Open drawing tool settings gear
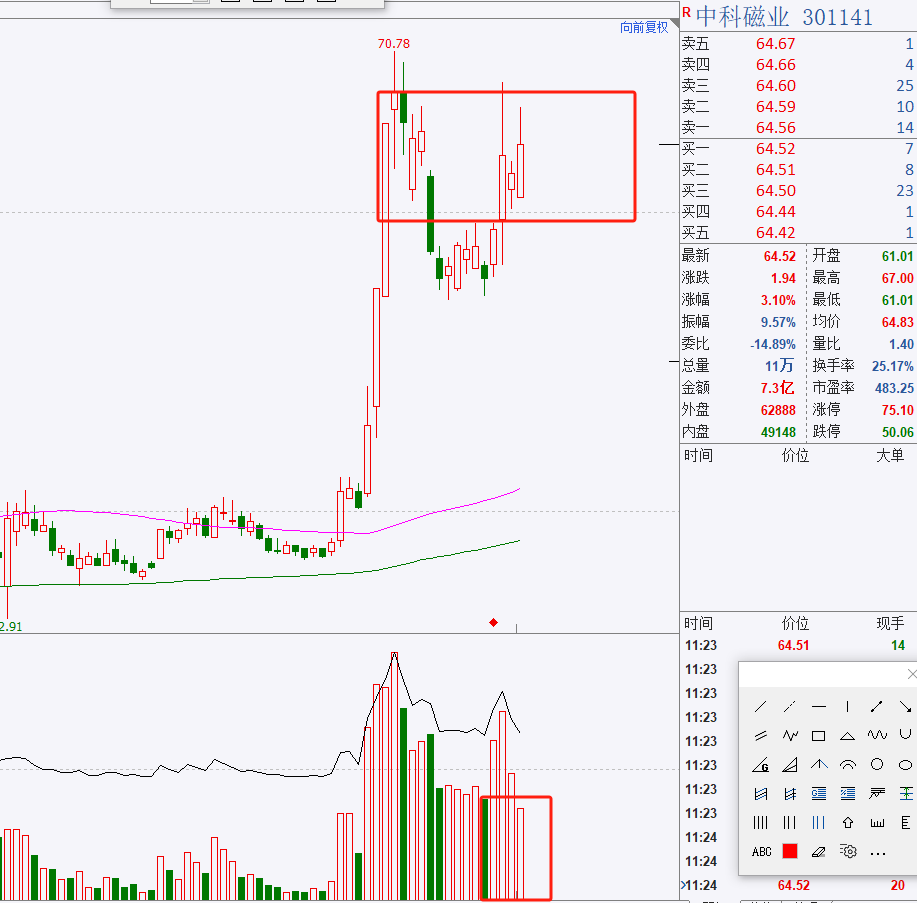Image resolution: width=917 pixels, height=903 pixels. pos(847,852)
